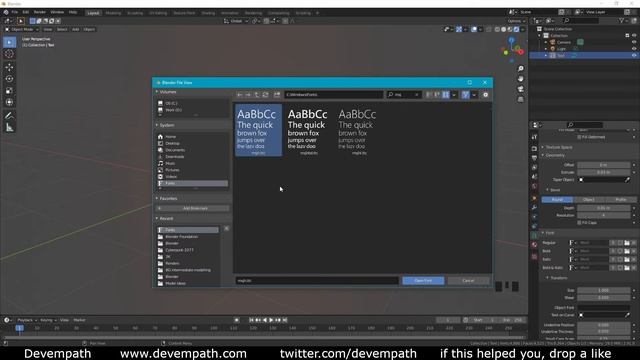
Task: Click the Open Font button
Action: (x=423, y=281)
